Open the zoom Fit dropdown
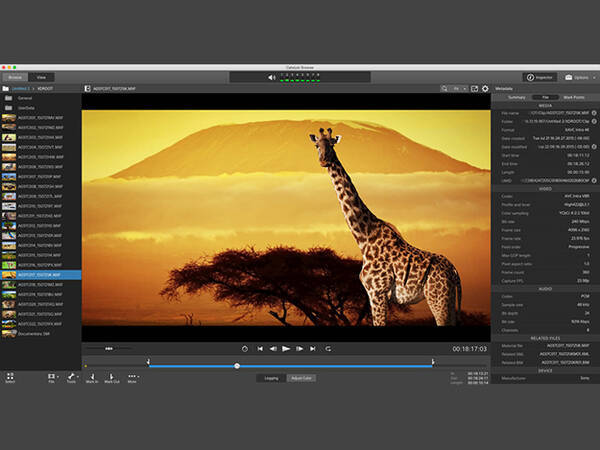Image resolution: width=600 pixels, height=450 pixels. click(x=459, y=89)
